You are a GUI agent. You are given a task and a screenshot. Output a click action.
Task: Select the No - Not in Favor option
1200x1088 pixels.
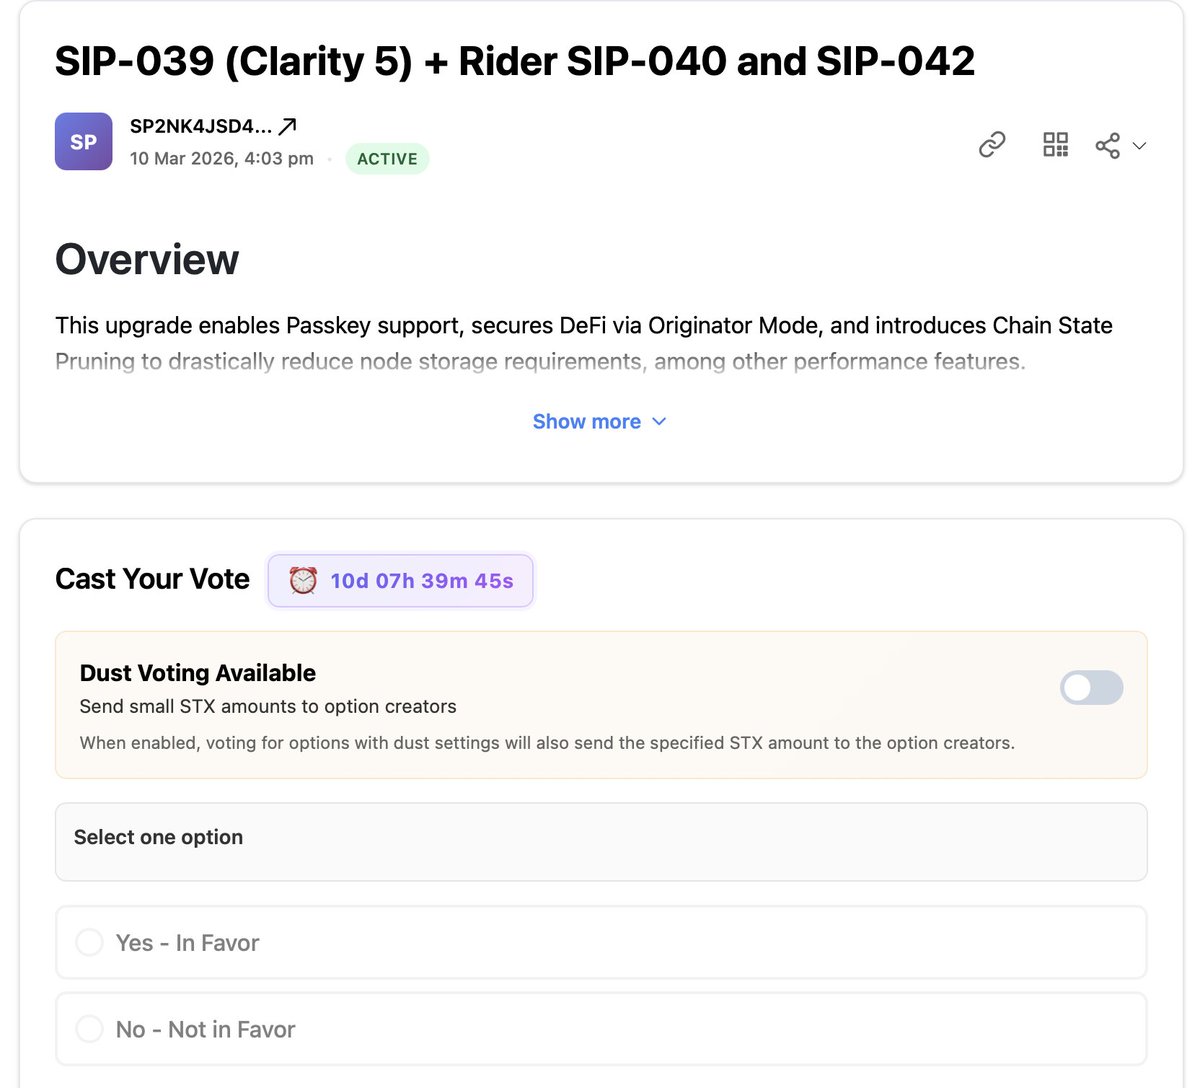[x=601, y=1029]
